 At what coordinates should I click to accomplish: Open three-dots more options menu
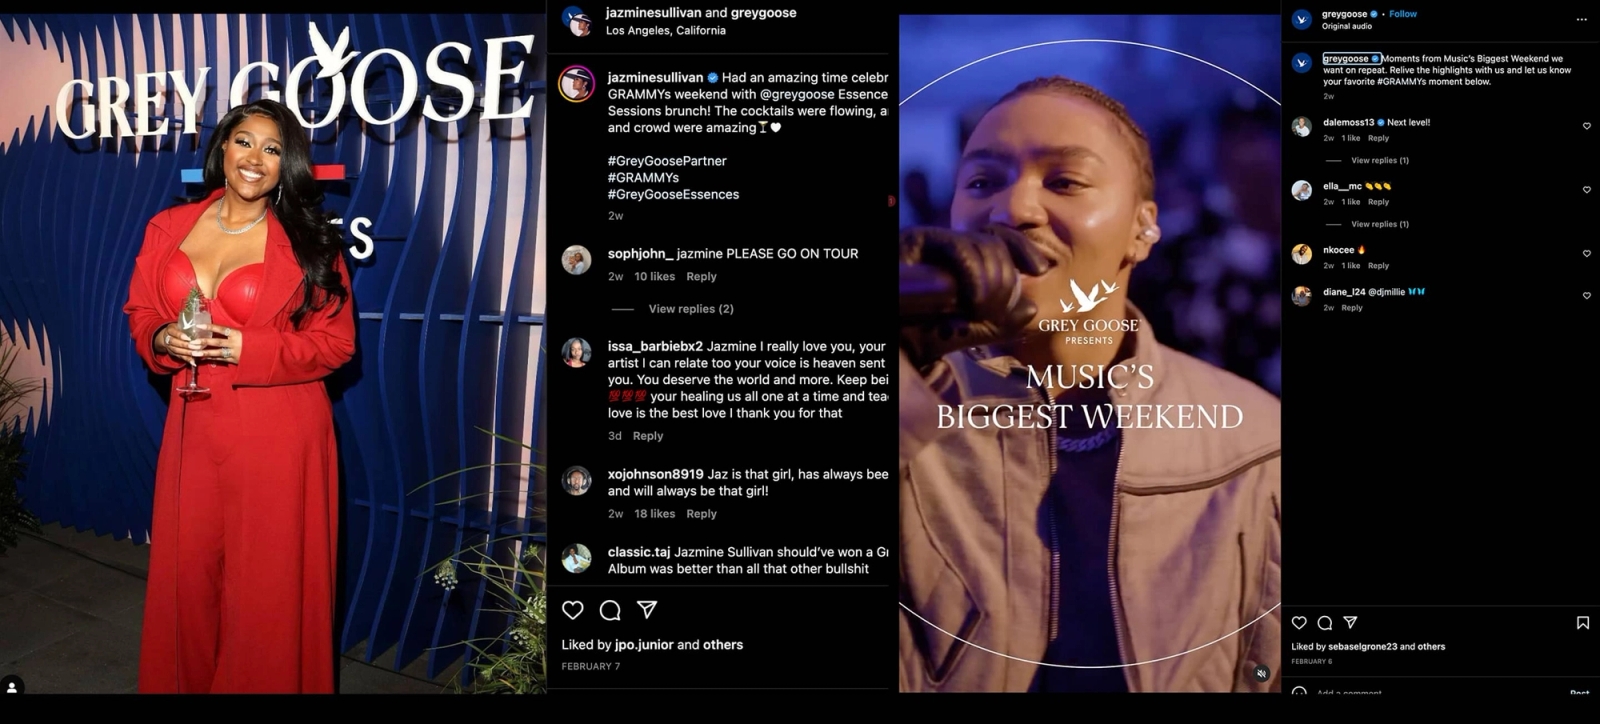coord(1581,19)
